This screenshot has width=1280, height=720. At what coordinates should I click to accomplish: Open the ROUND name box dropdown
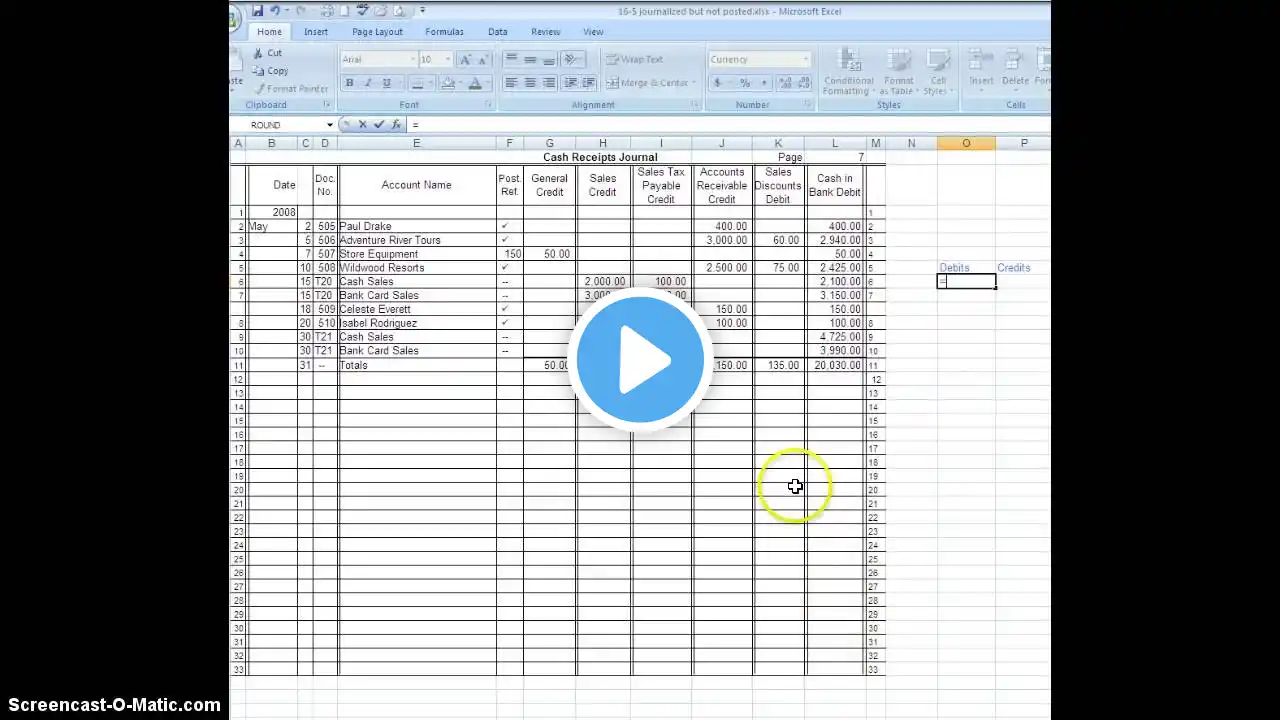click(330, 125)
